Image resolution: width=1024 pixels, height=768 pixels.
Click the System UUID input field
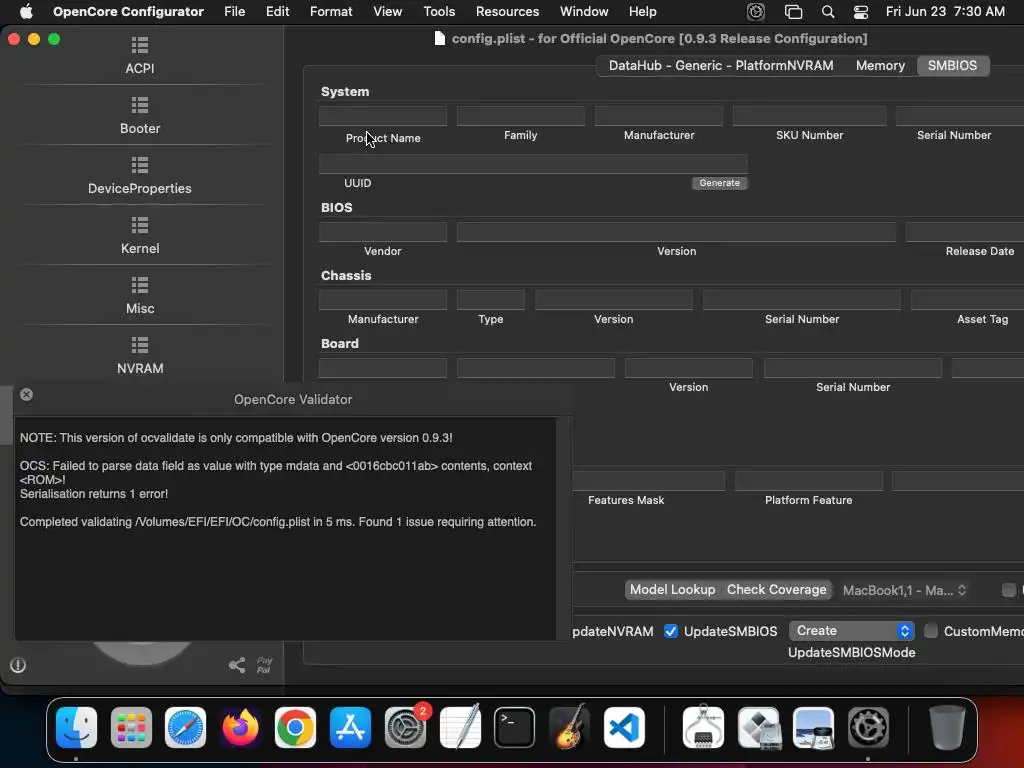tap(533, 164)
